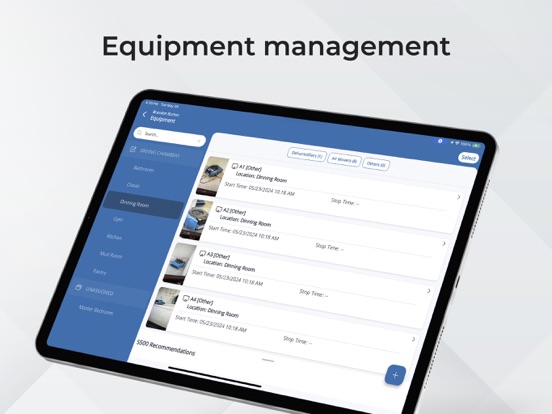Select Mud Room in the room list
The image size is (552, 414).
[111, 255]
